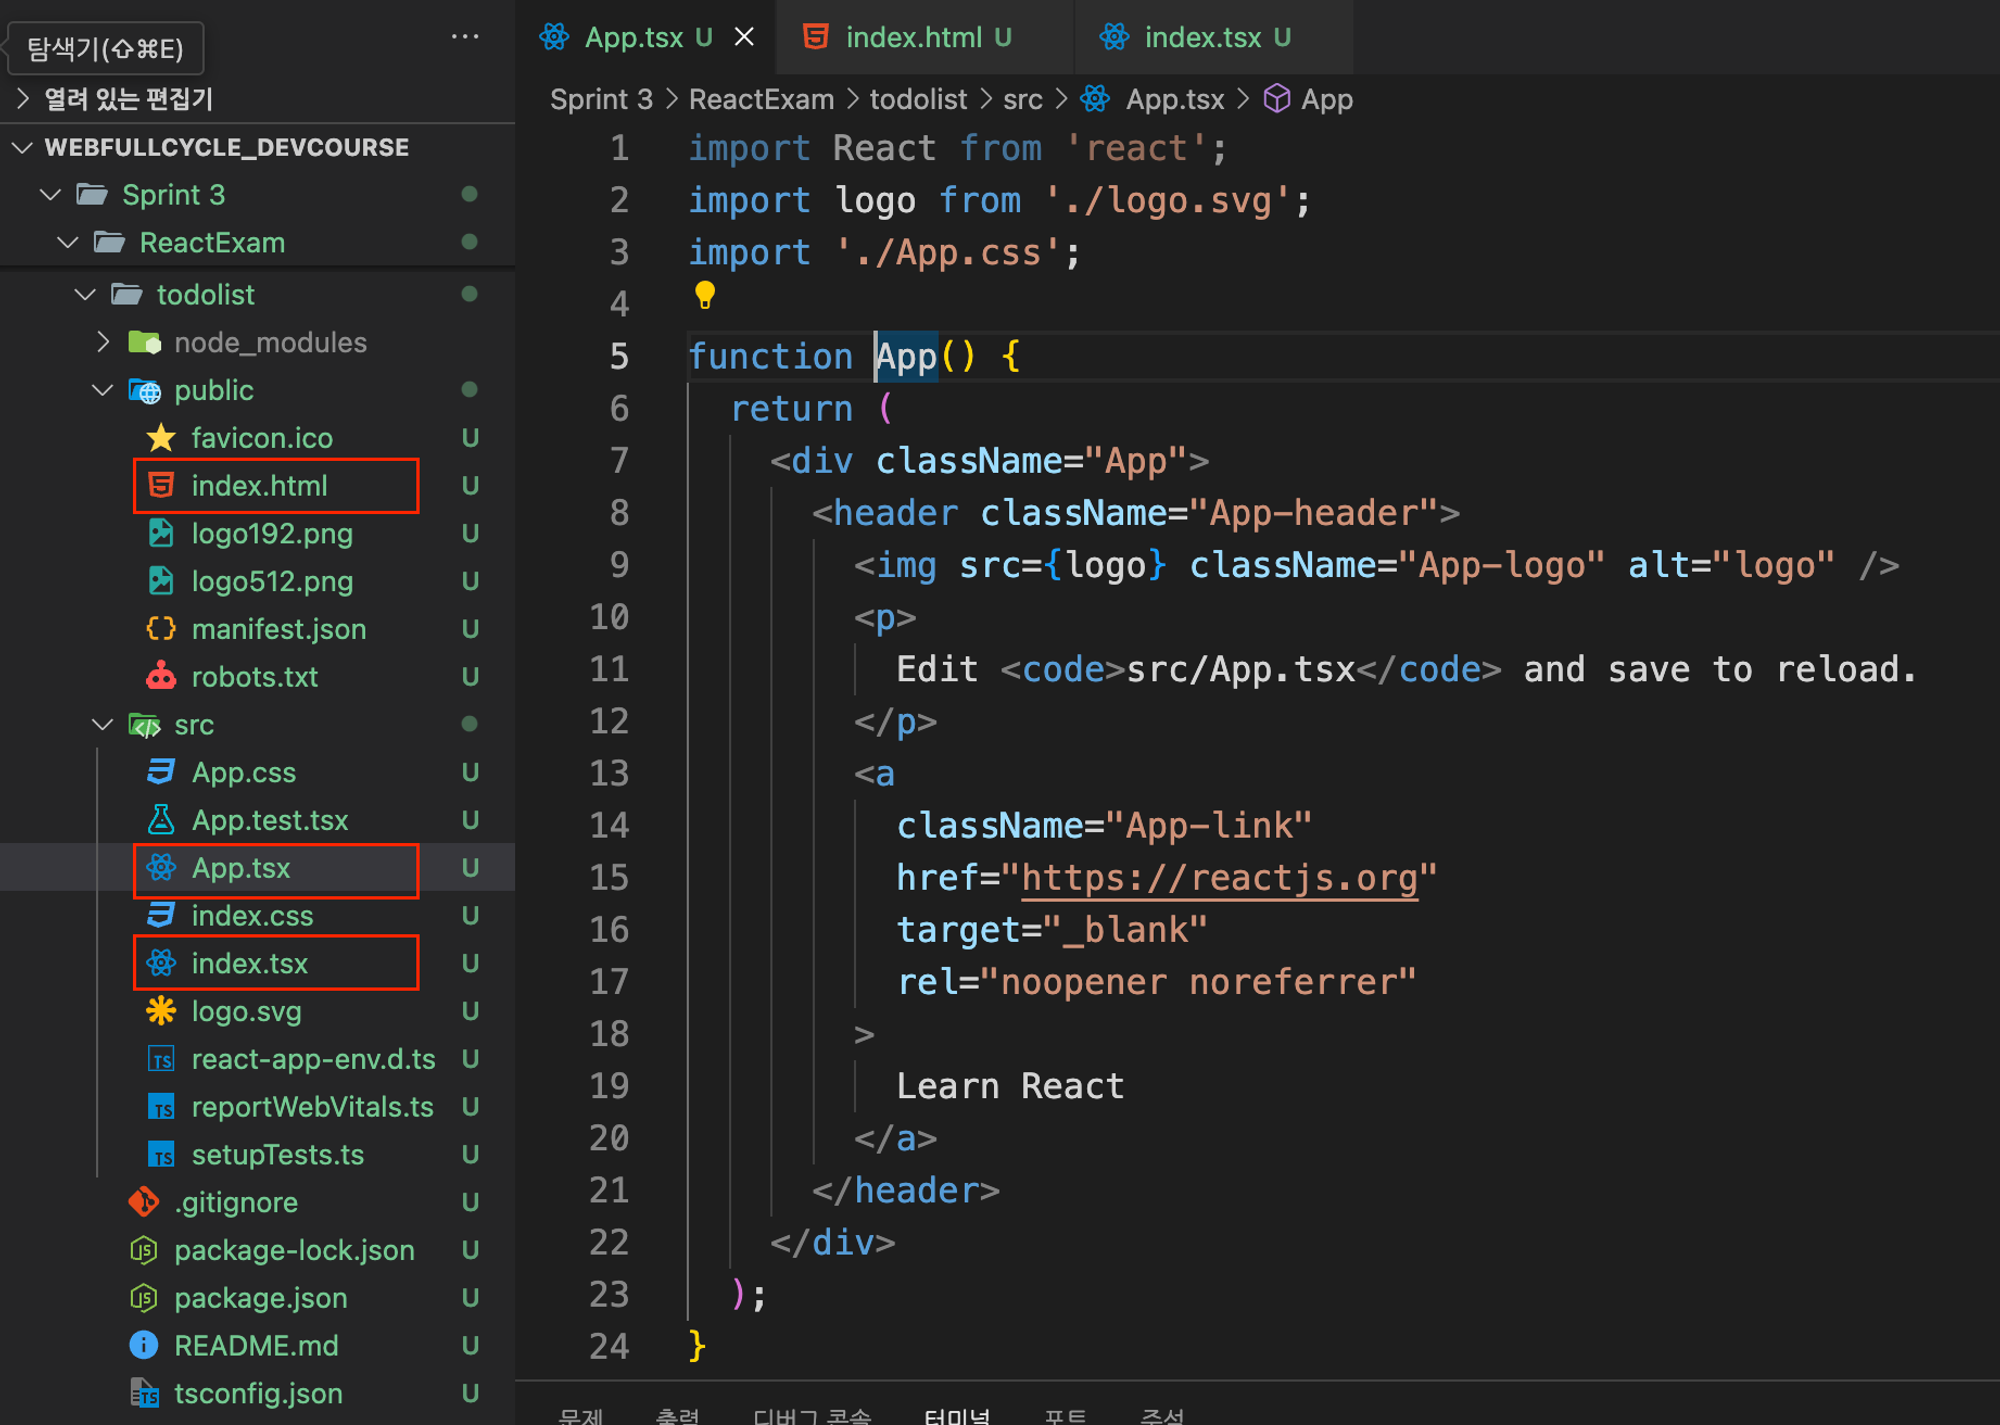Click the logo.svg asterisk icon
Viewport: 2000px width, 1425px height.
tap(161, 1011)
